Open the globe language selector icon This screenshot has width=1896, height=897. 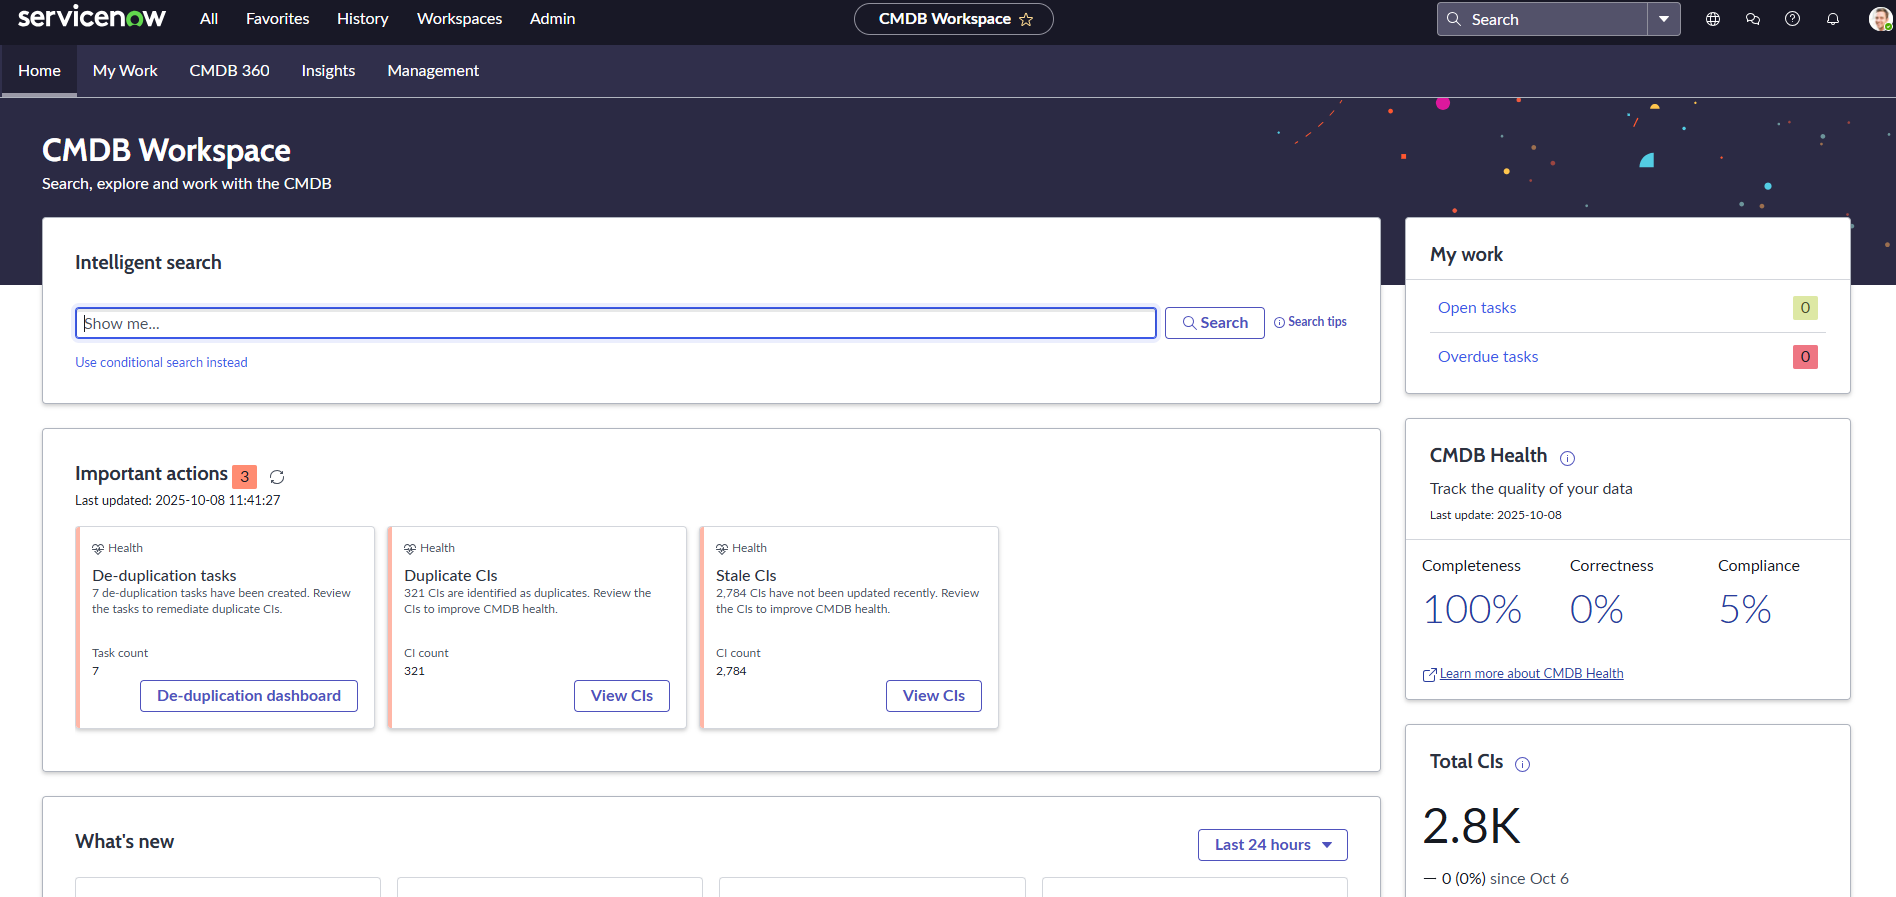point(1713,19)
